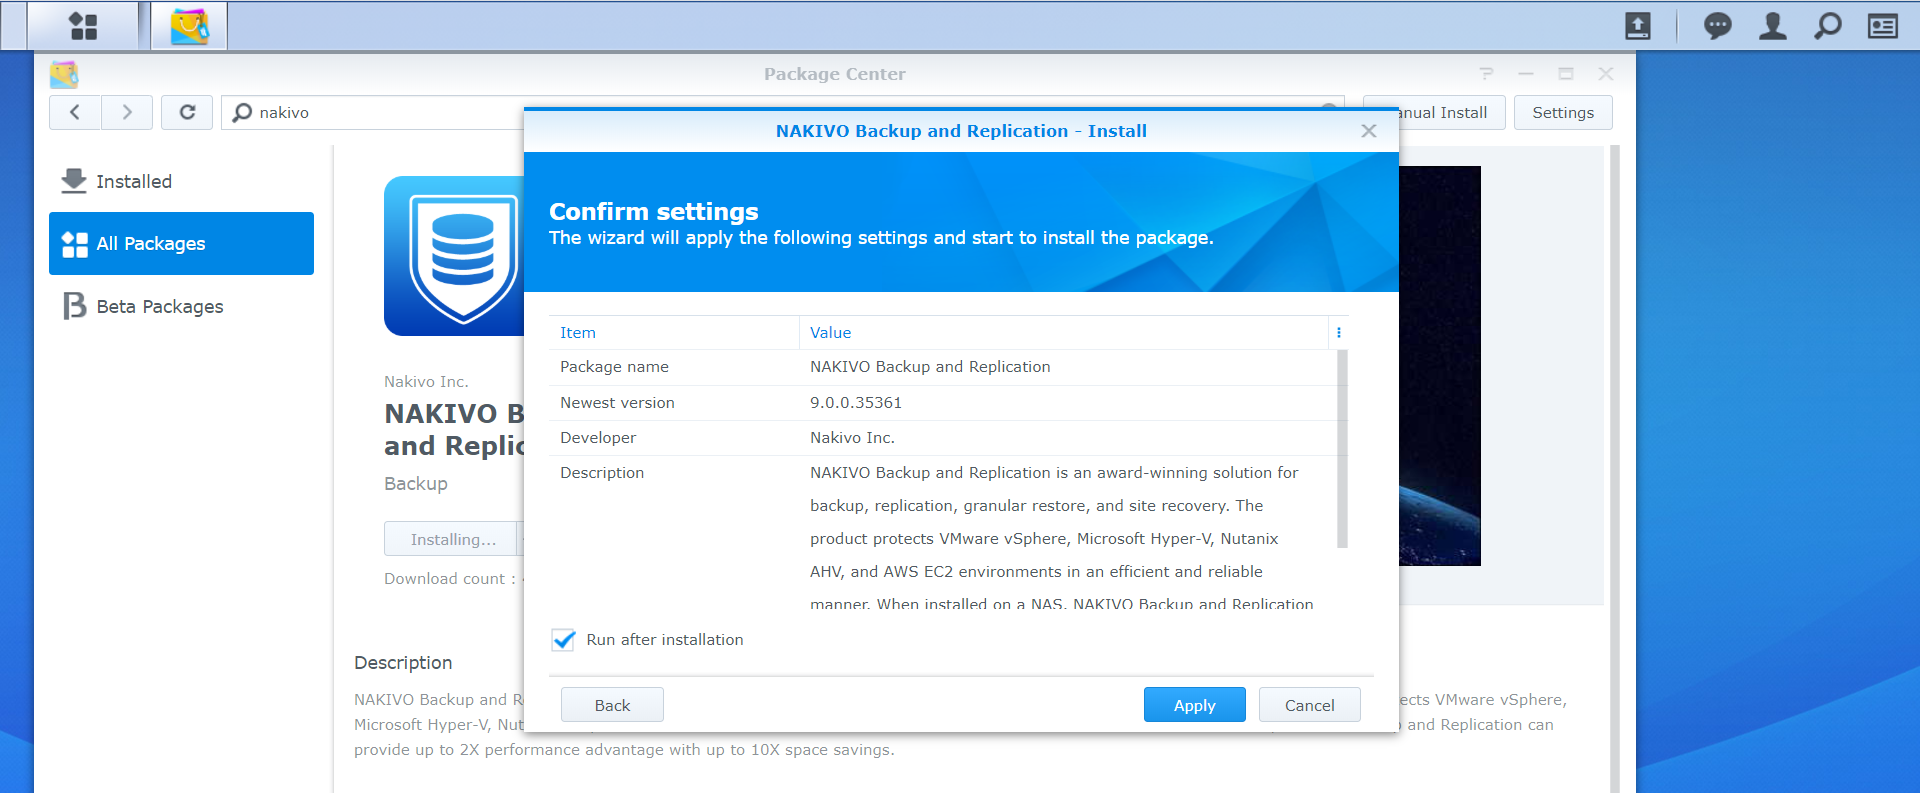Open the notifications speech bubble icon
This screenshot has height=793, width=1920.
(1717, 26)
